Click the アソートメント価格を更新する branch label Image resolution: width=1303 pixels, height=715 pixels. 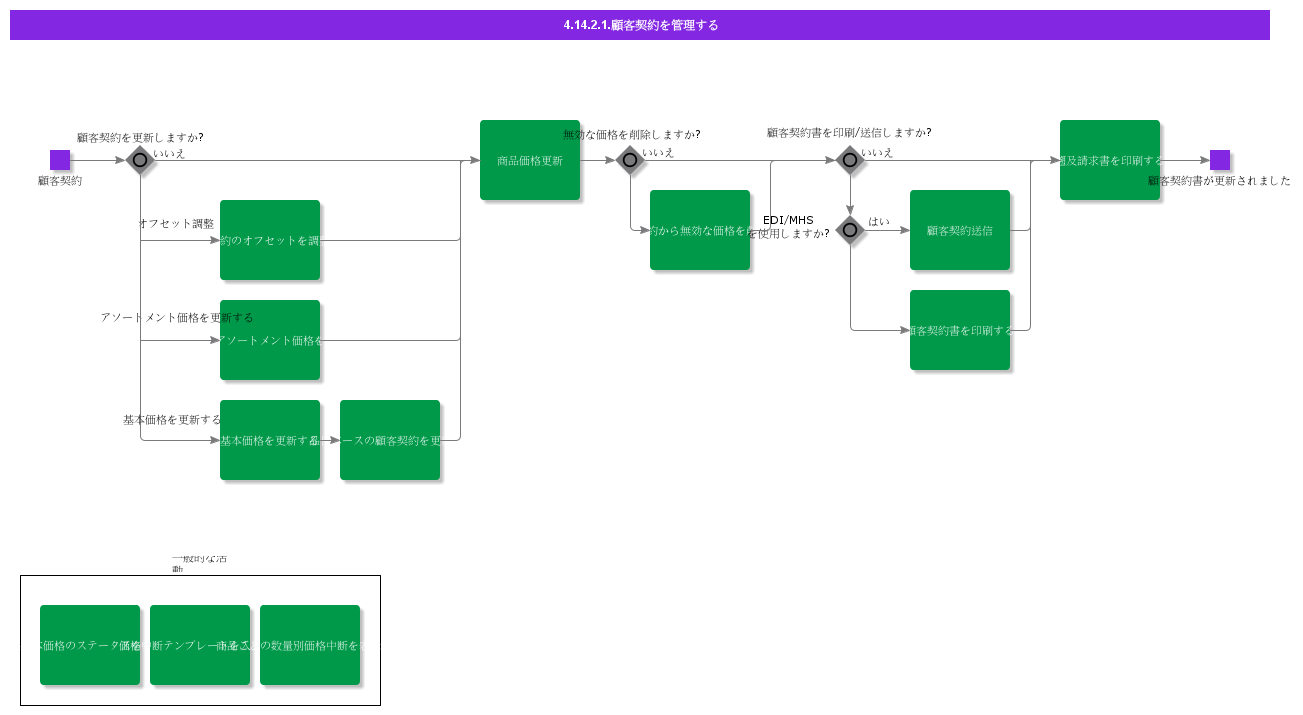point(177,317)
